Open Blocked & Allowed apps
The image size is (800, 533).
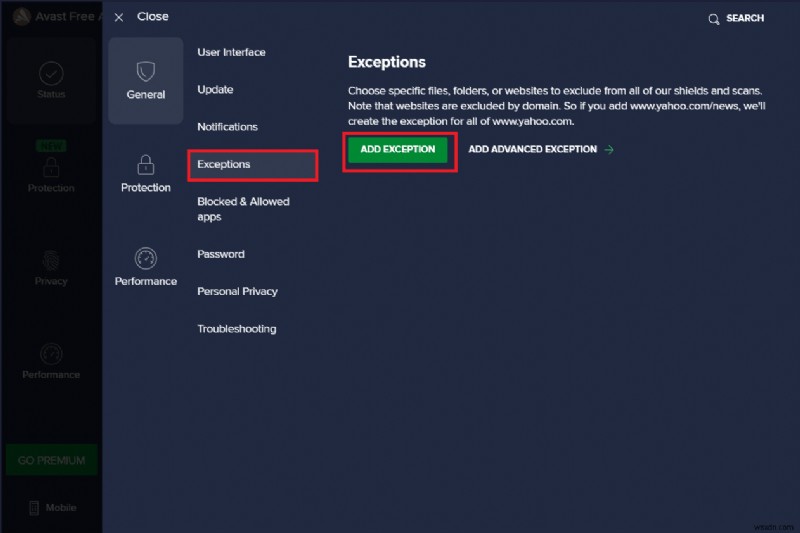click(243, 208)
